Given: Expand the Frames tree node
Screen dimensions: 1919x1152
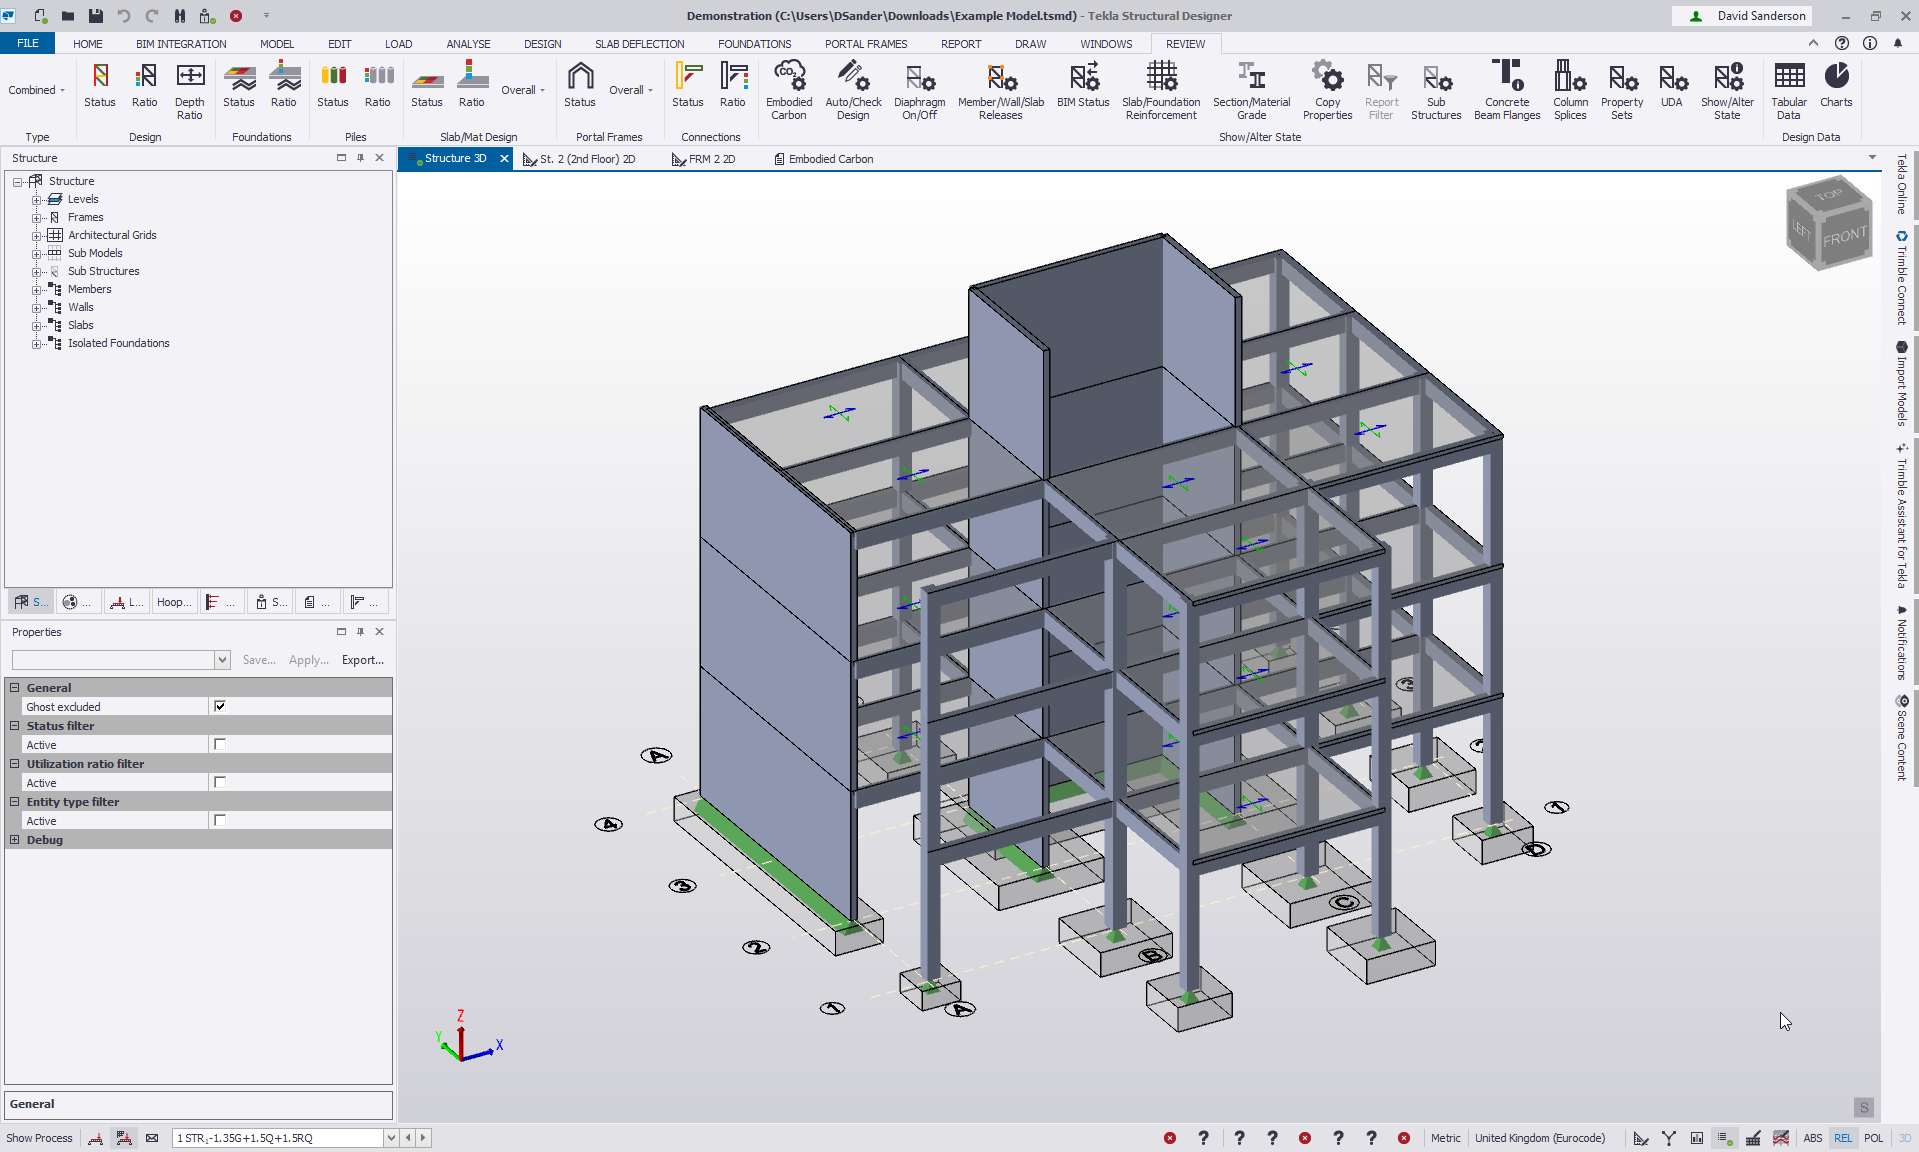Looking at the screenshot, I should click(36, 217).
